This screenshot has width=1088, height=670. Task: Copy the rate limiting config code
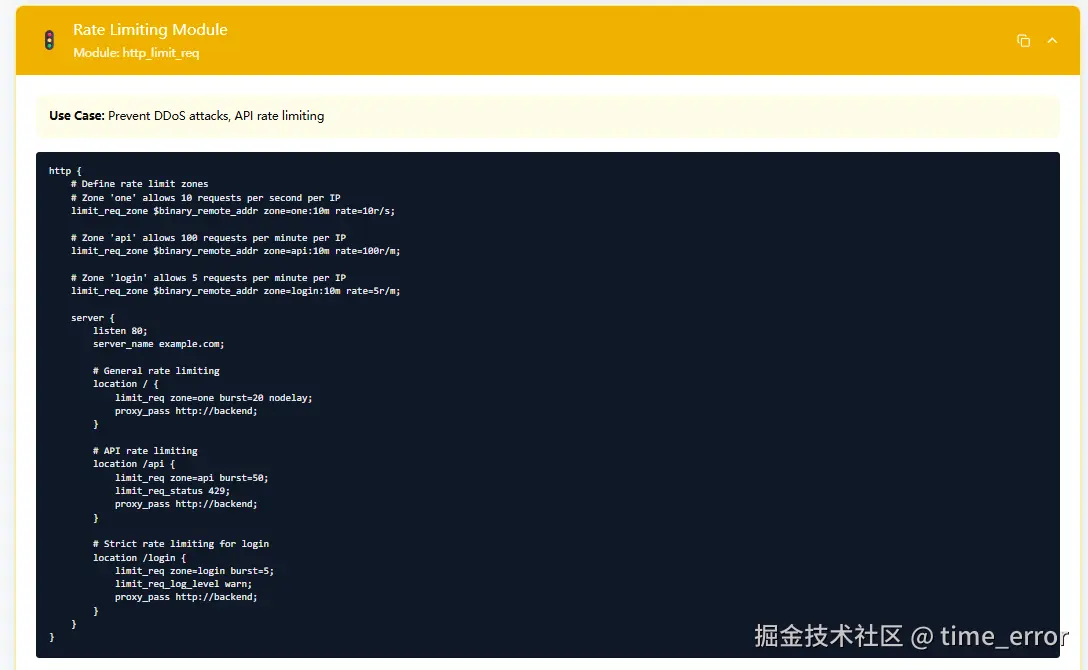click(1023, 41)
